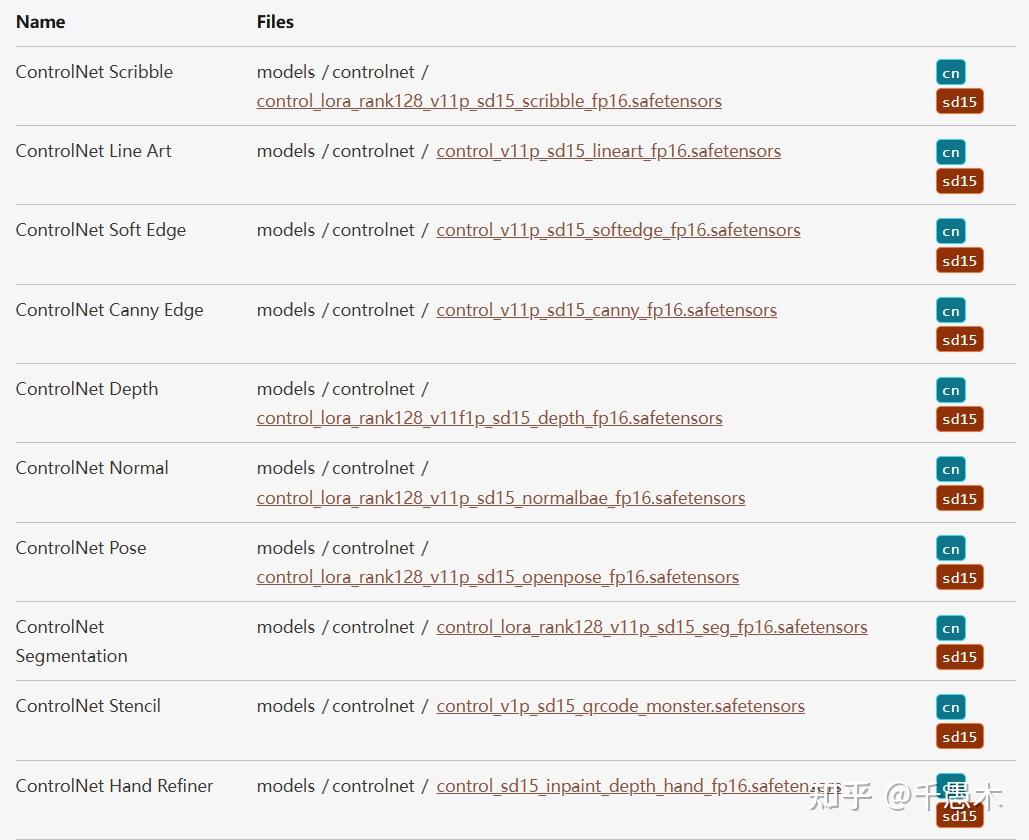Click the cn badge in ControlNet Depth row
Screen dimensions: 1029x840
950,390
